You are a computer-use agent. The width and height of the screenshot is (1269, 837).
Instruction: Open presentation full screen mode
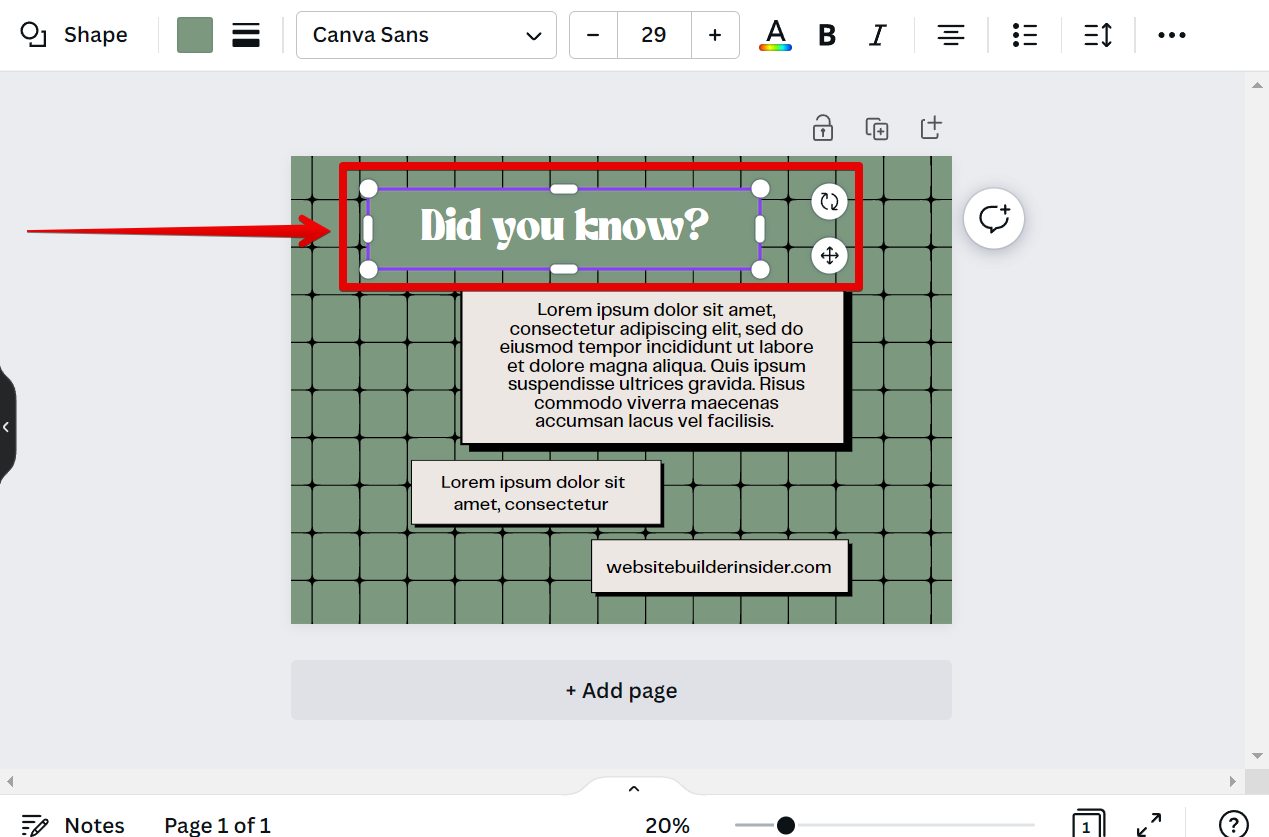tap(1148, 825)
